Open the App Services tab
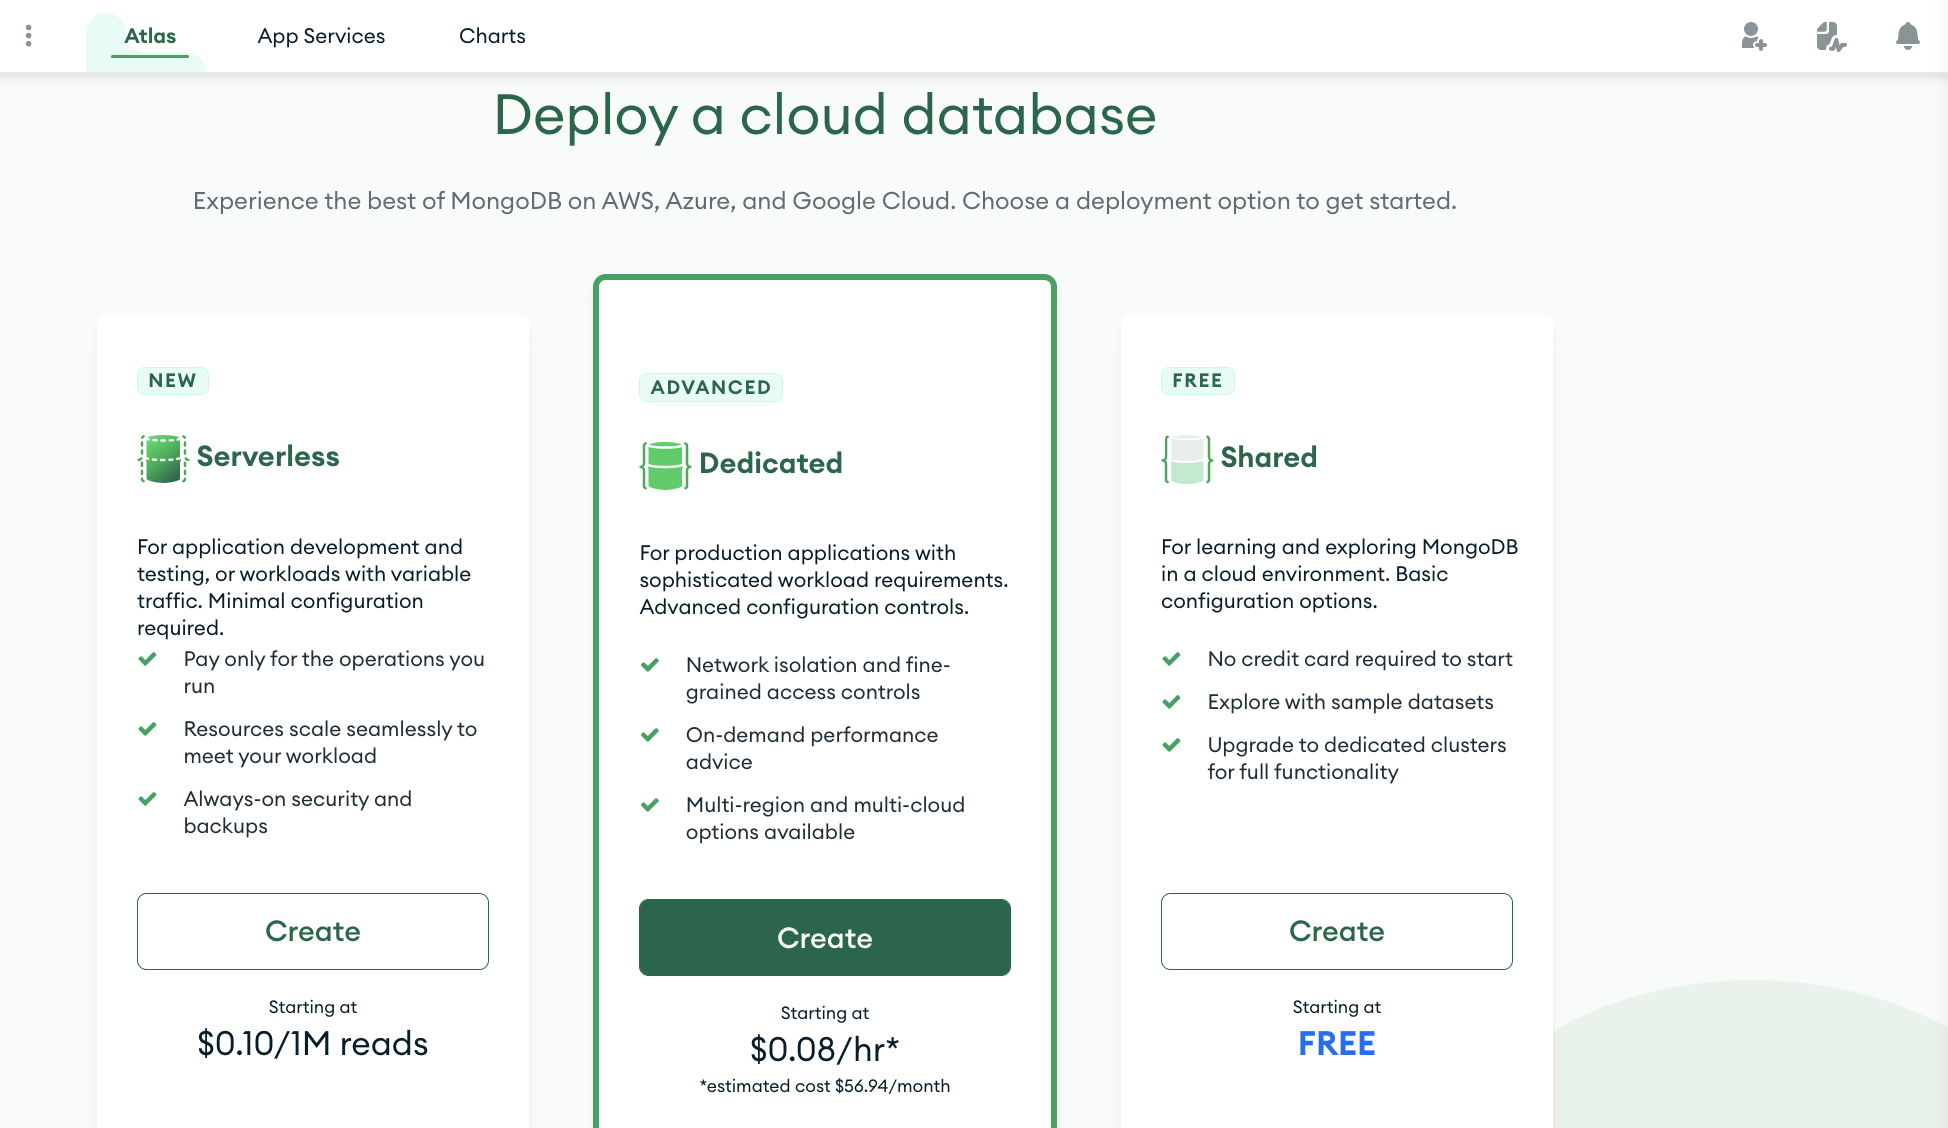The width and height of the screenshot is (1948, 1128). [321, 36]
